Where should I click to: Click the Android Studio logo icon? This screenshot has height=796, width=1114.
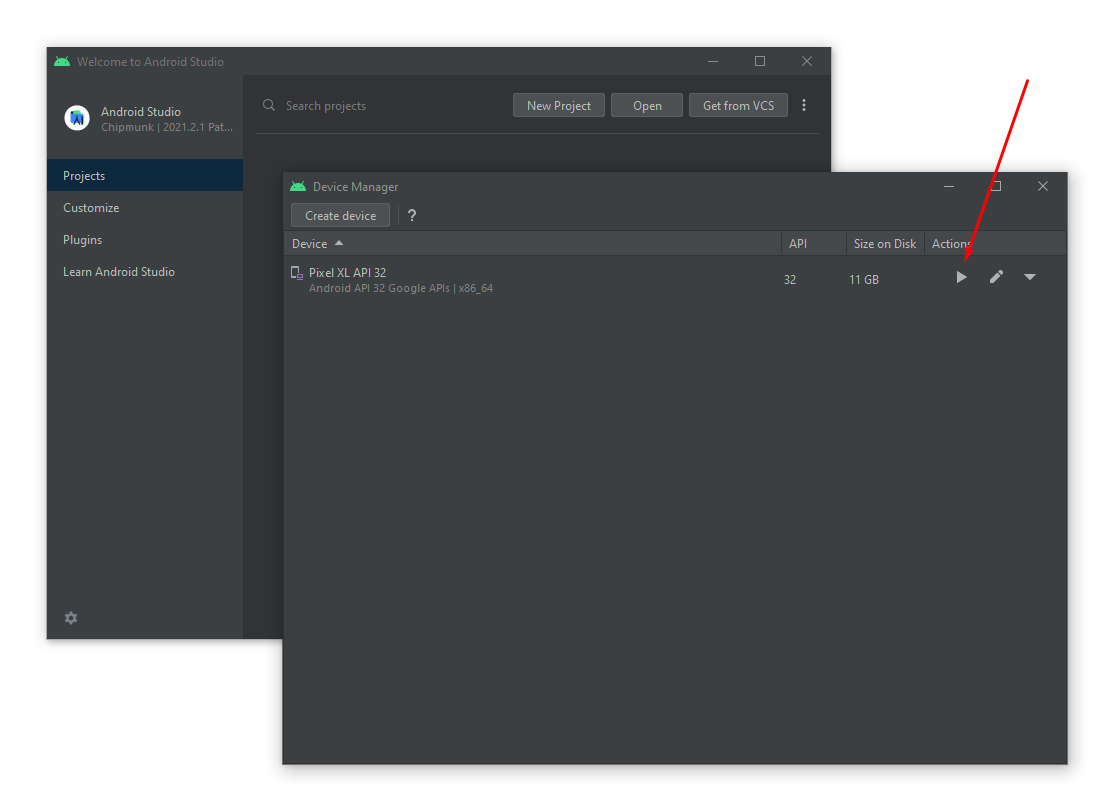77,118
